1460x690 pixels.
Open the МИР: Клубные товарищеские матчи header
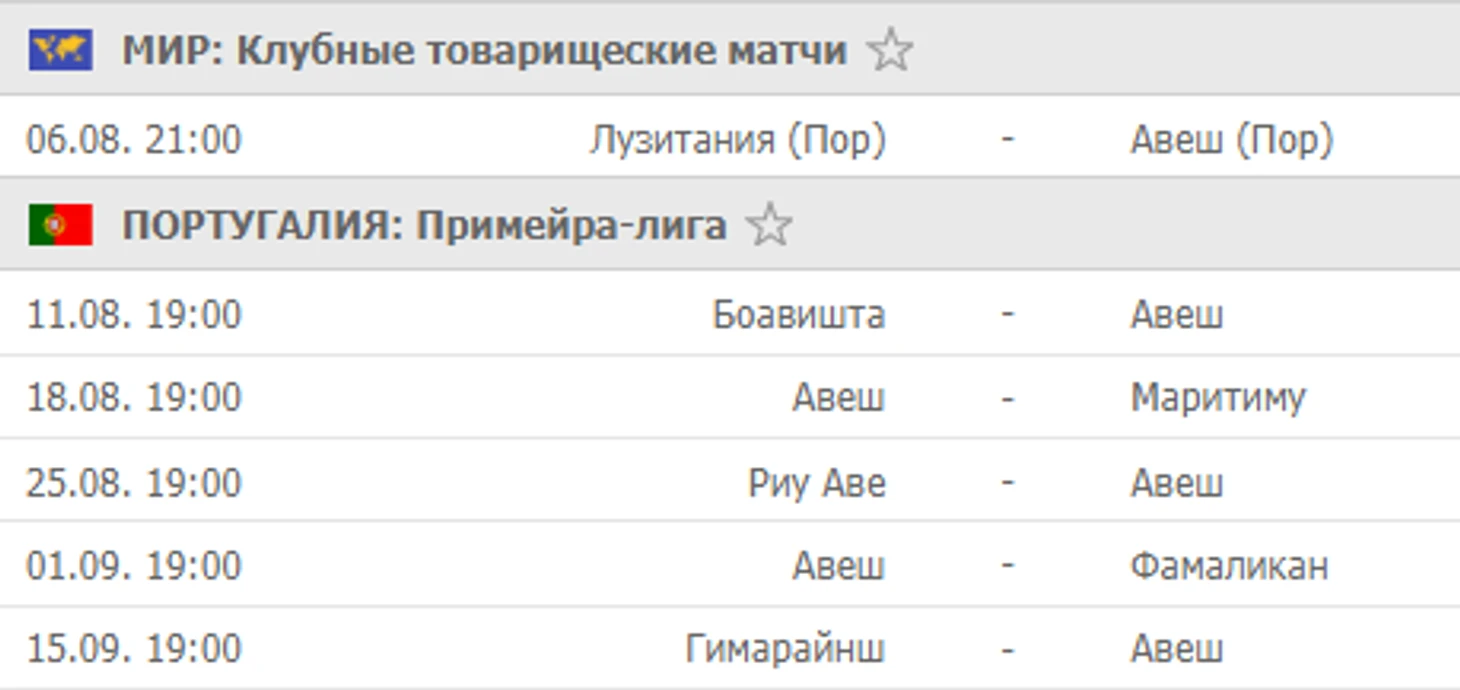click(x=484, y=50)
